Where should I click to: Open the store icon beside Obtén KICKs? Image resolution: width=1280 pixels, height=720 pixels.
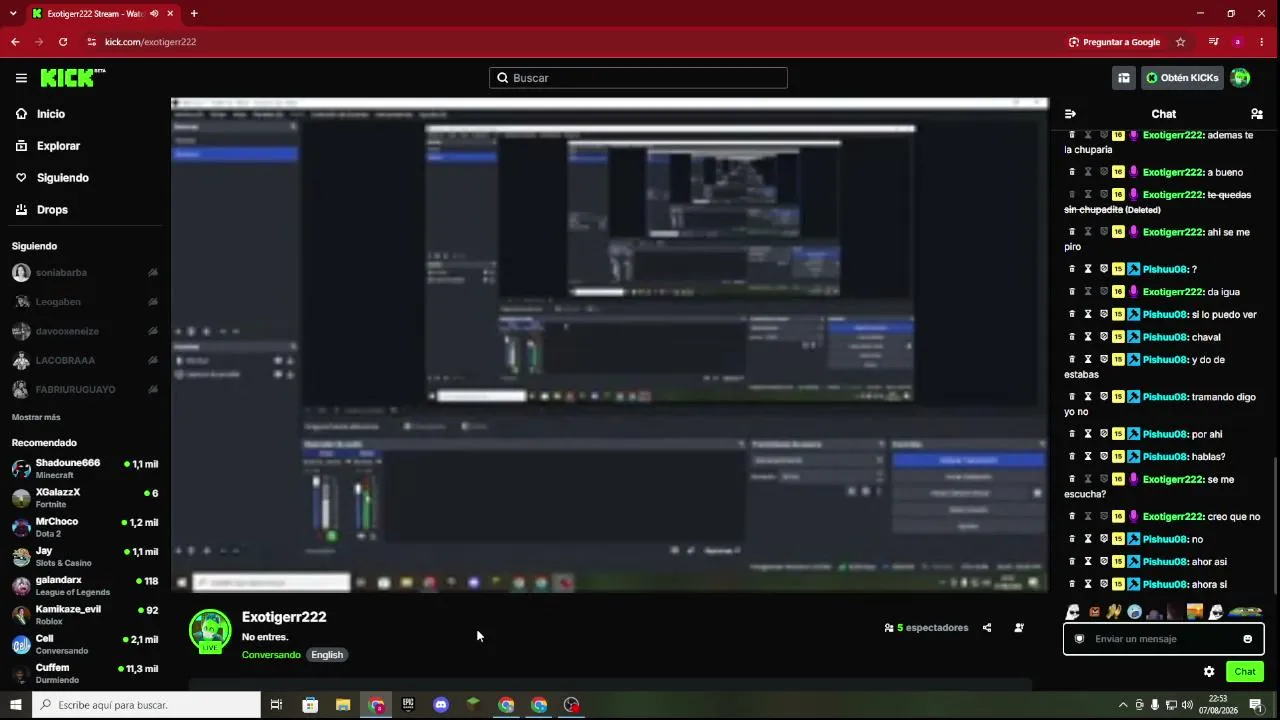pos(1124,78)
